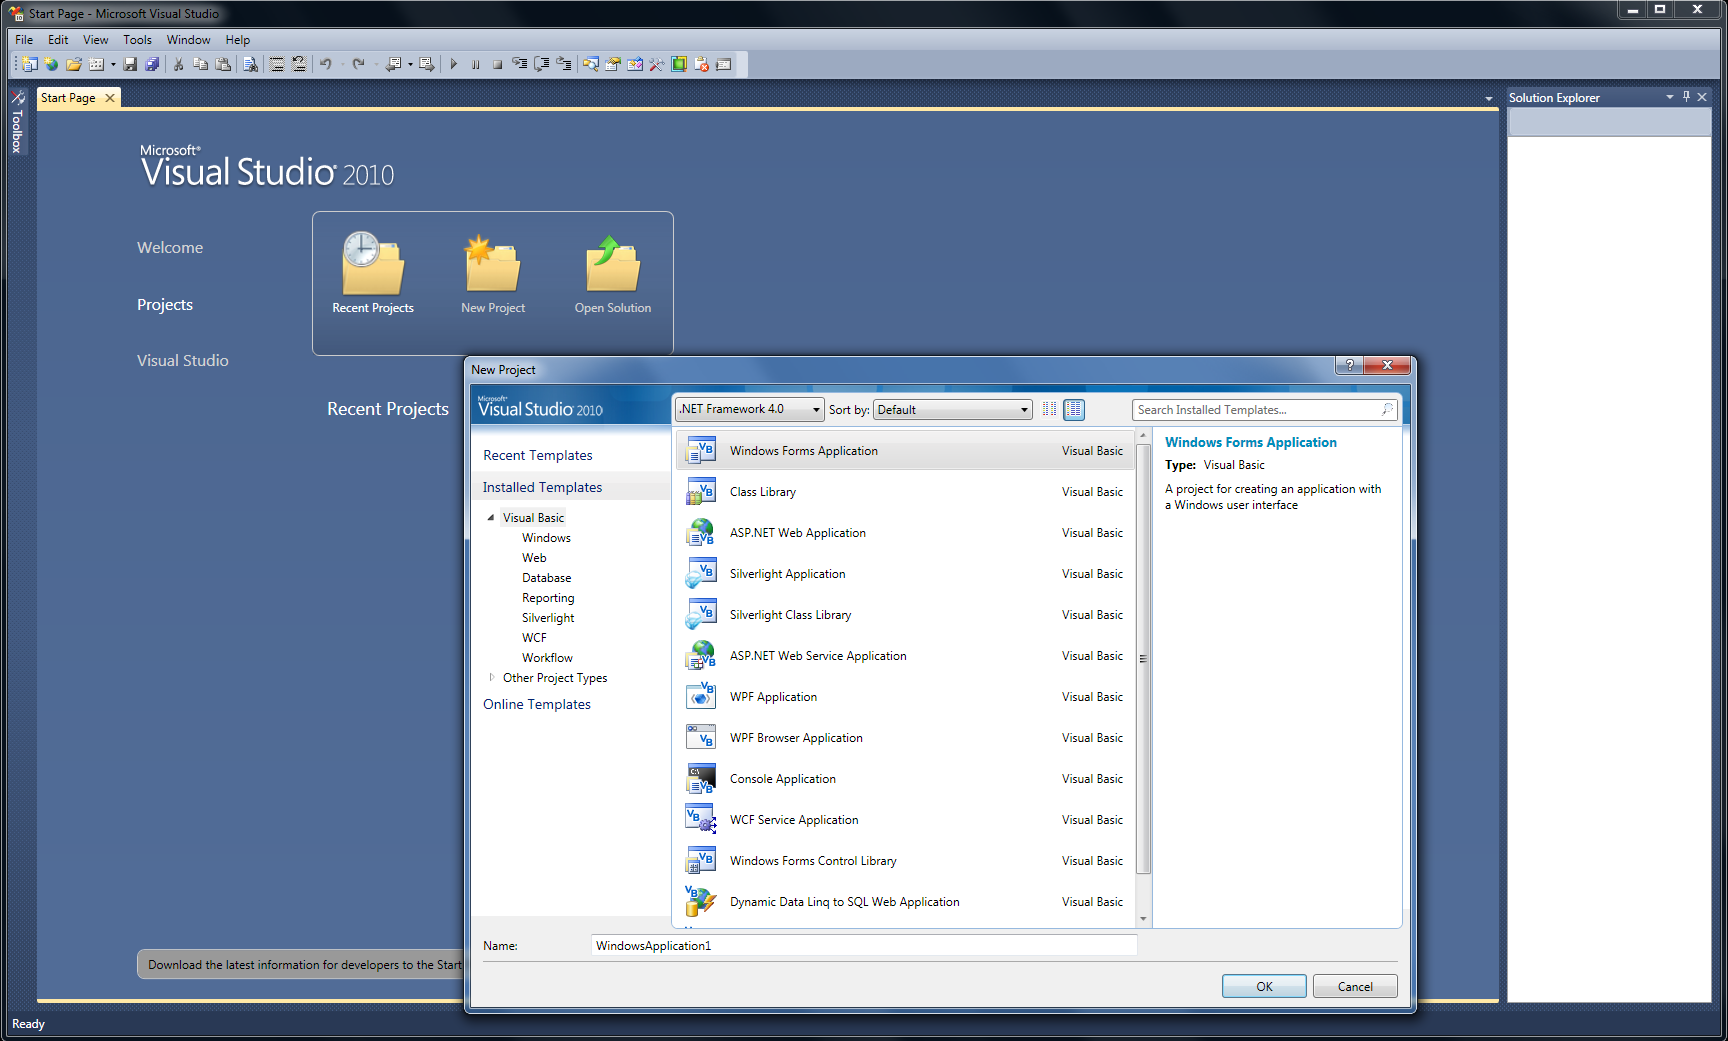Viewport: 1728px width, 1041px height.
Task: Click the Undo arrow icon
Action: point(326,64)
